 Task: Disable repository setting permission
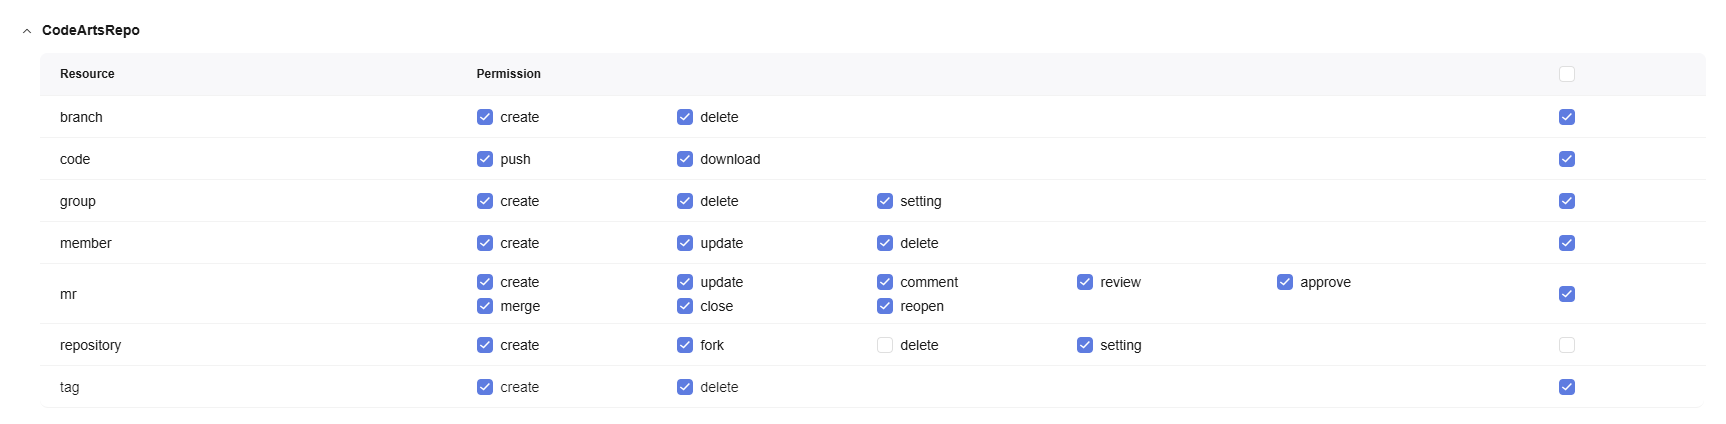tap(1085, 345)
